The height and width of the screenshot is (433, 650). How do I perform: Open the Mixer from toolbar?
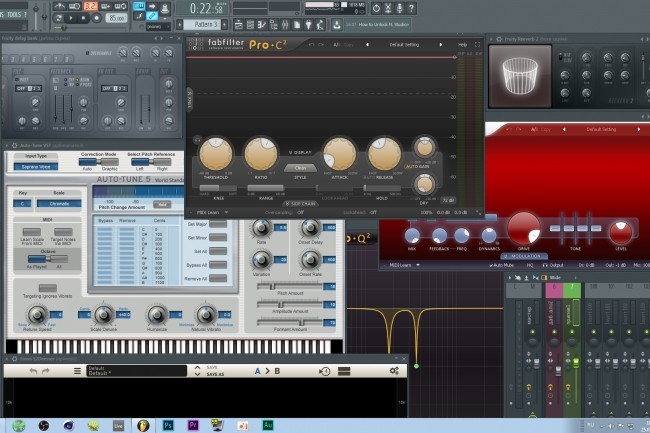[285, 25]
